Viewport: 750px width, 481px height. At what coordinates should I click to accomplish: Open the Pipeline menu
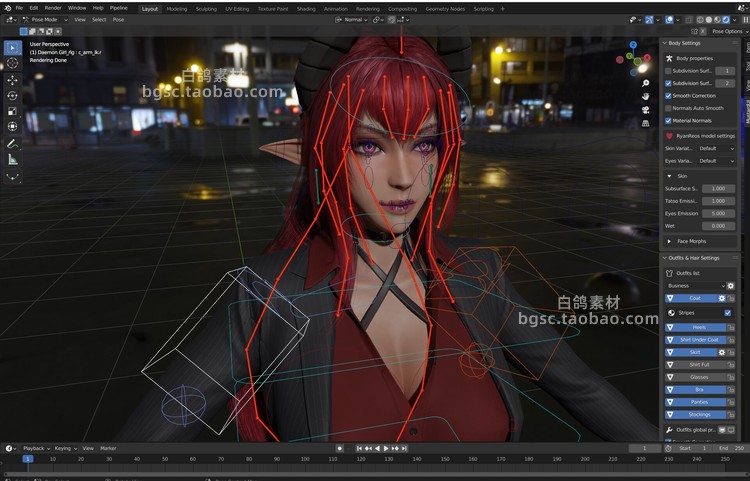point(119,8)
